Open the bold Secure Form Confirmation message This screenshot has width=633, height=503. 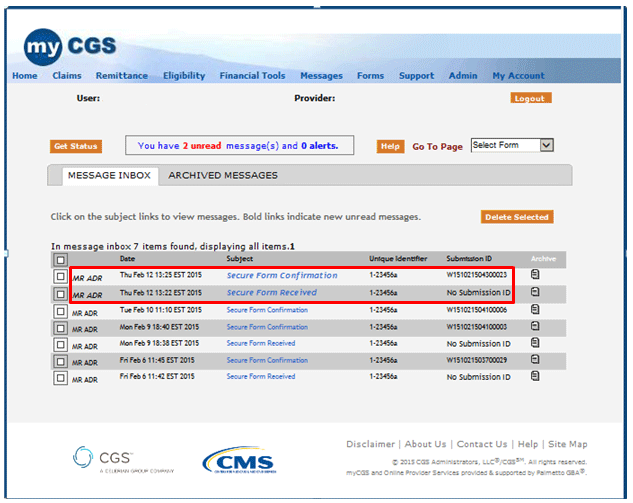tap(281, 275)
